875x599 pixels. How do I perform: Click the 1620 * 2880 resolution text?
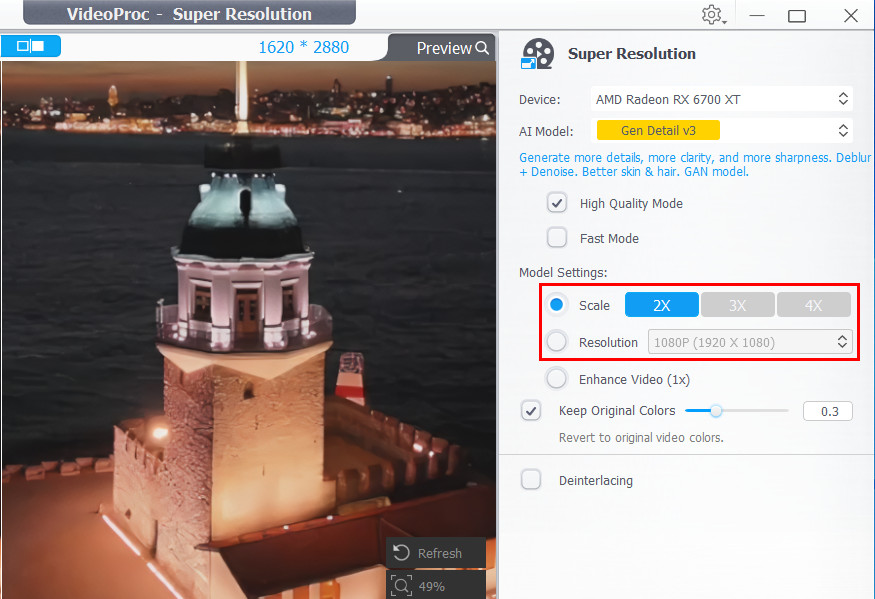(x=304, y=47)
